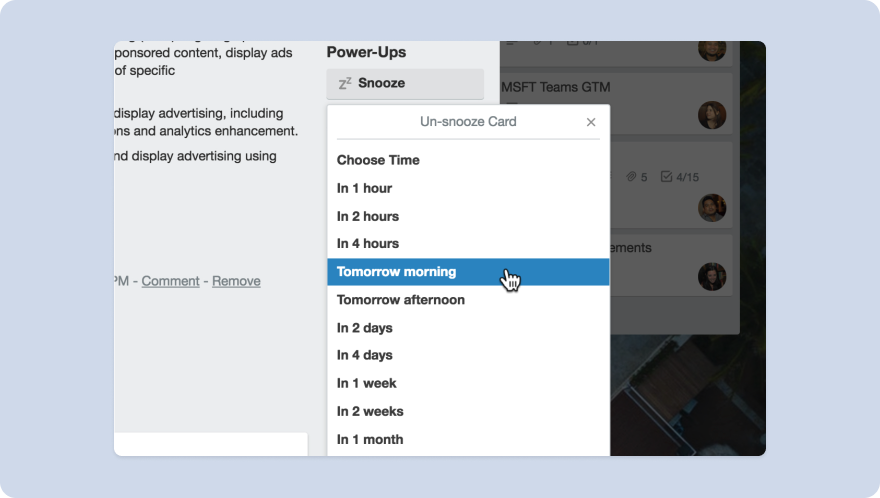Image resolution: width=880 pixels, height=498 pixels.
Task: Choose "In 2 hours" from the list
Action: [368, 216]
